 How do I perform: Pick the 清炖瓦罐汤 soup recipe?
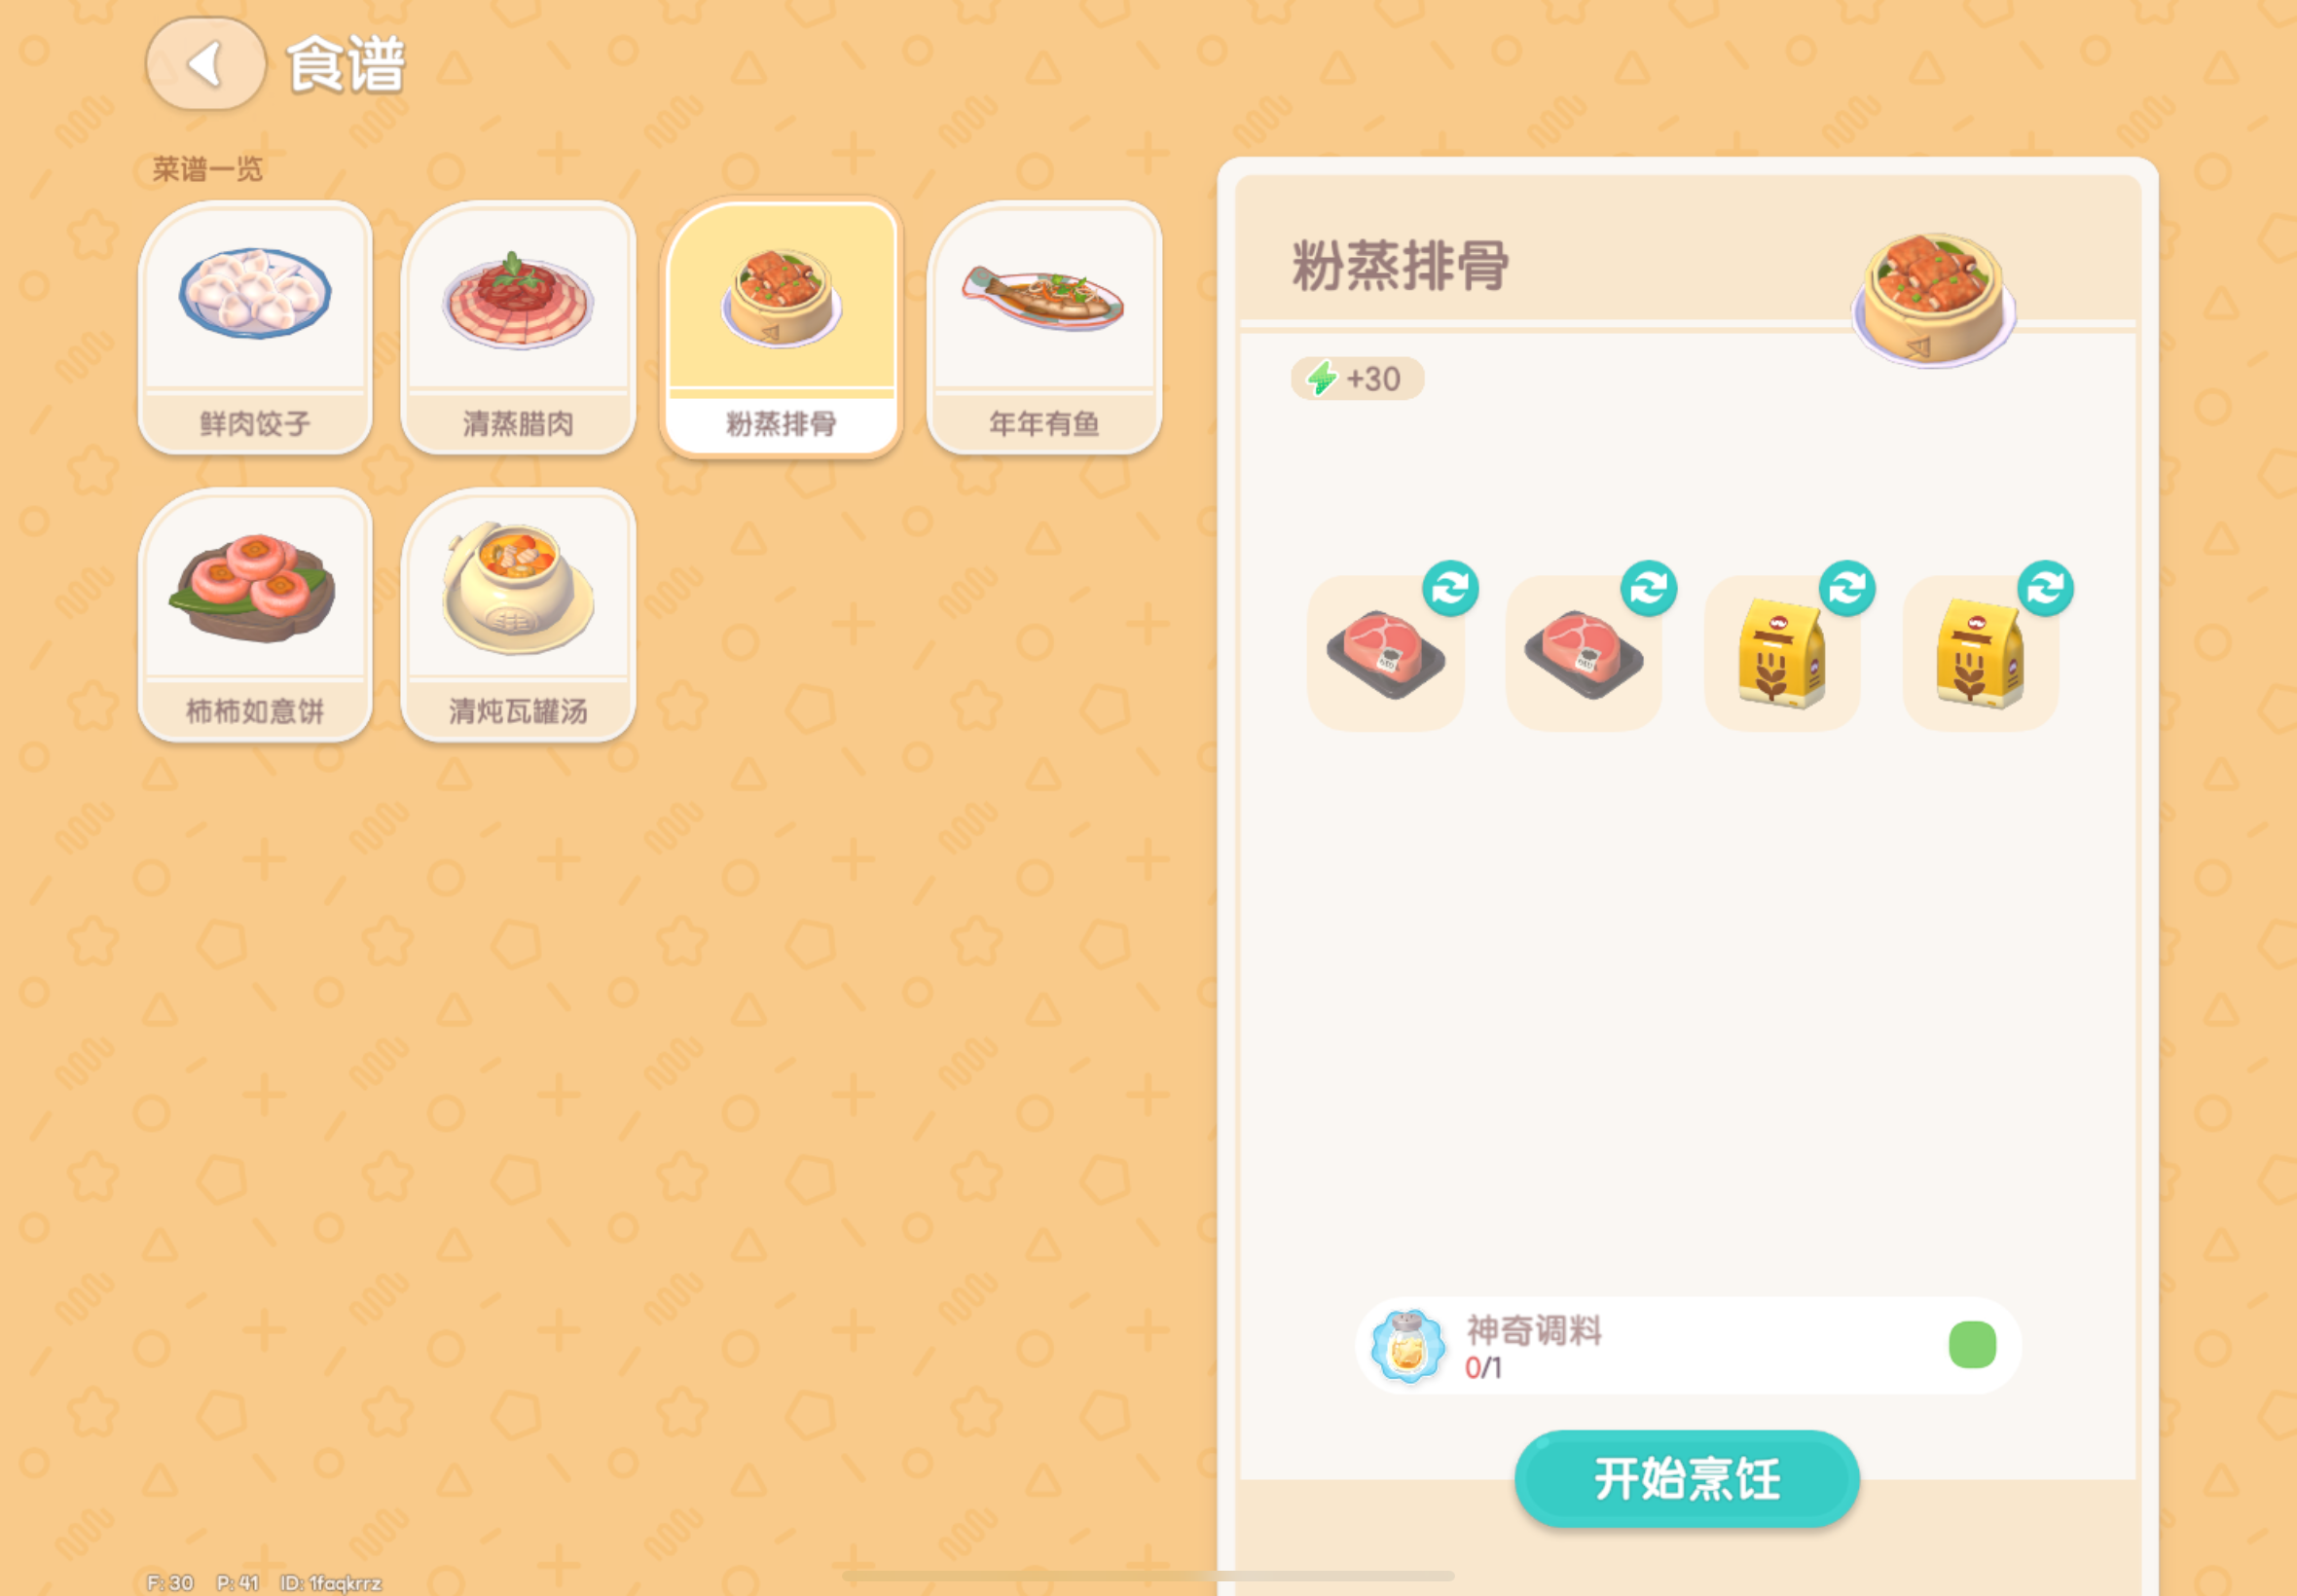(x=518, y=615)
